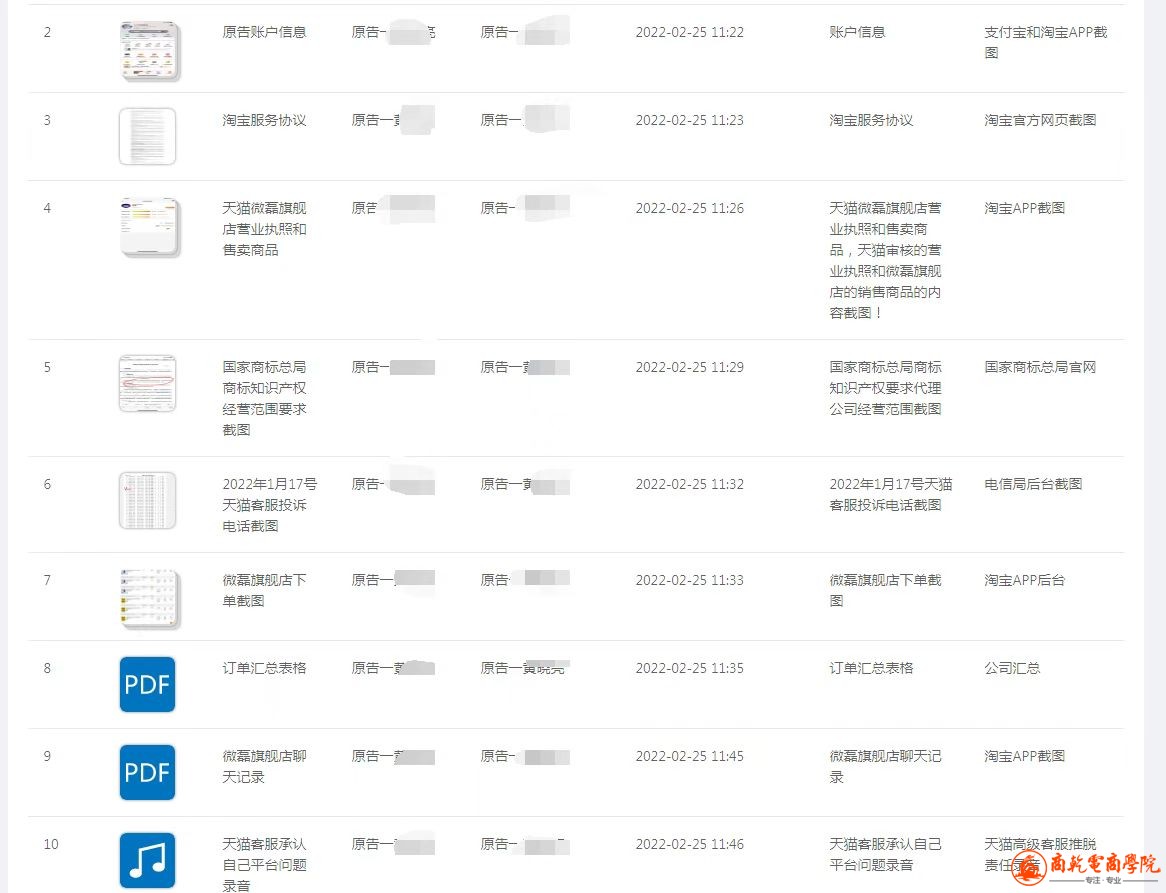Select description 天猫微磊旗舰店营业执照和售卖商品，天猫审核的营业执照 paragraph
The width and height of the screenshot is (1166, 893).
tap(885, 260)
